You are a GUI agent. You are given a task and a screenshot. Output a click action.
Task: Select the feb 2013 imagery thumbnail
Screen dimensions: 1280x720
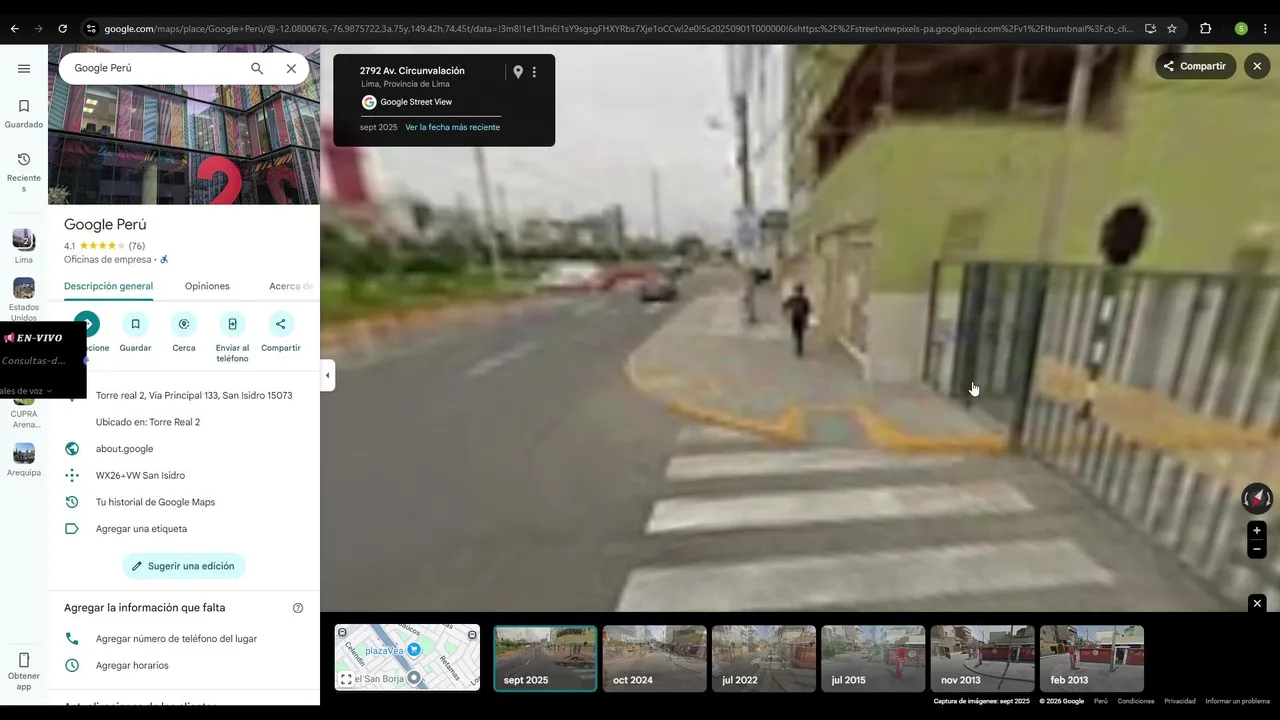[1092, 658]
